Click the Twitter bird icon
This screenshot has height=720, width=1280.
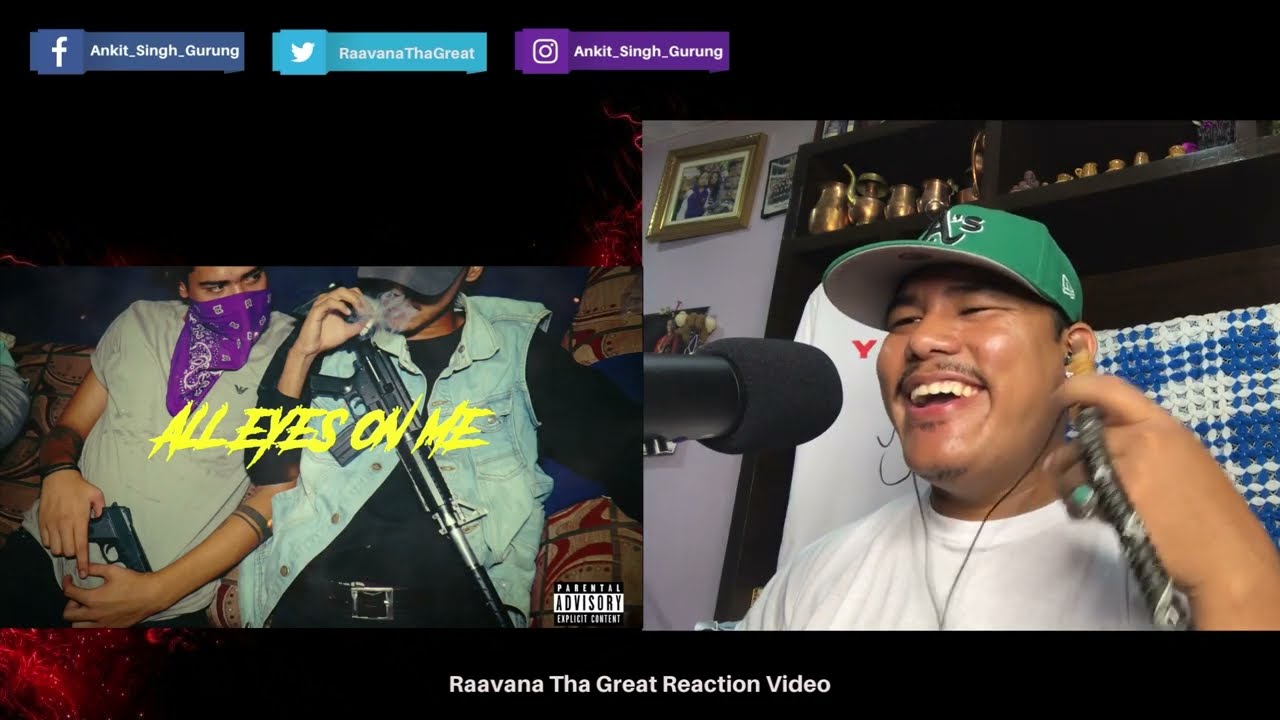coord(302,53)
